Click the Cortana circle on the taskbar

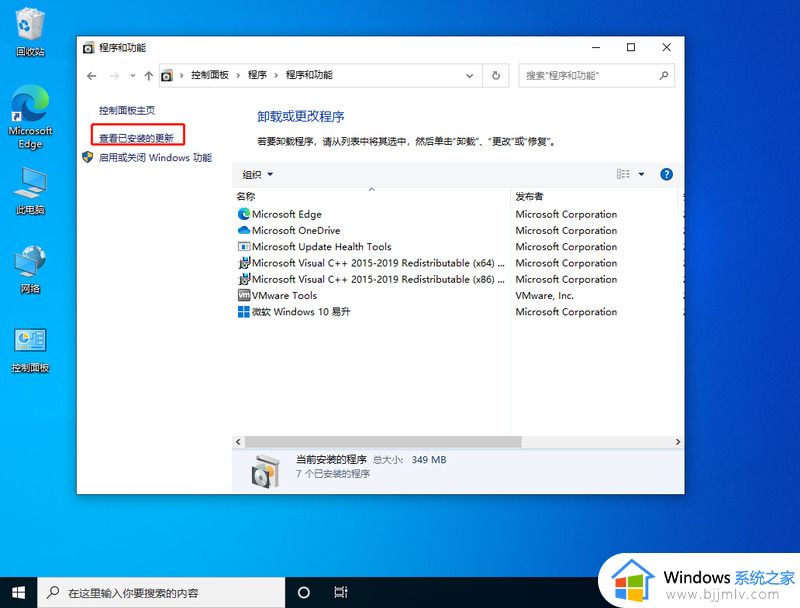[x=304, y=592]
